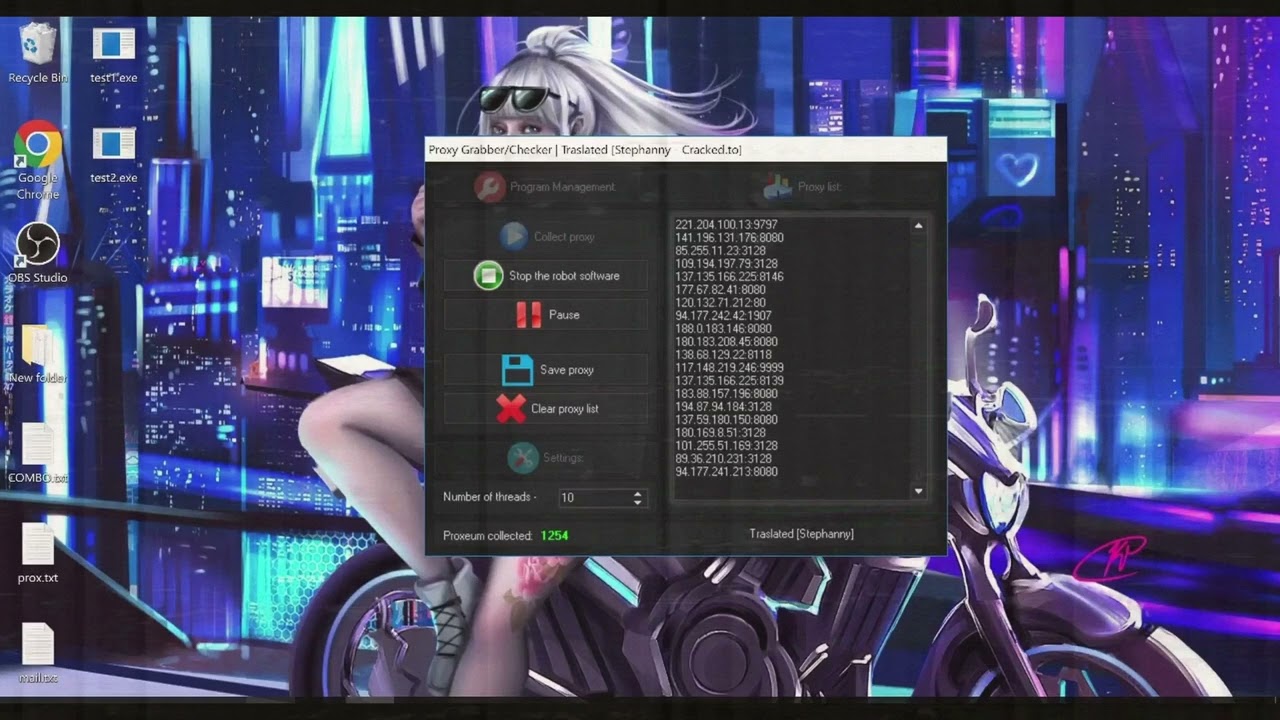Select proxy row 109.194.197.79:3128
Image resolution: width=1280 pixels, height=720 pixels.
(727, 264)
